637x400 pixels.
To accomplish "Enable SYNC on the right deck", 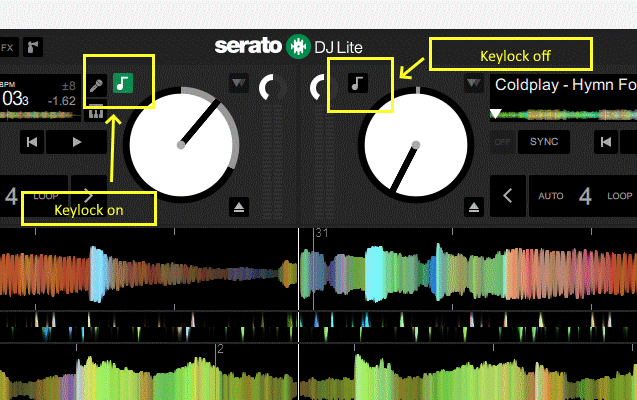I will 544,142.
